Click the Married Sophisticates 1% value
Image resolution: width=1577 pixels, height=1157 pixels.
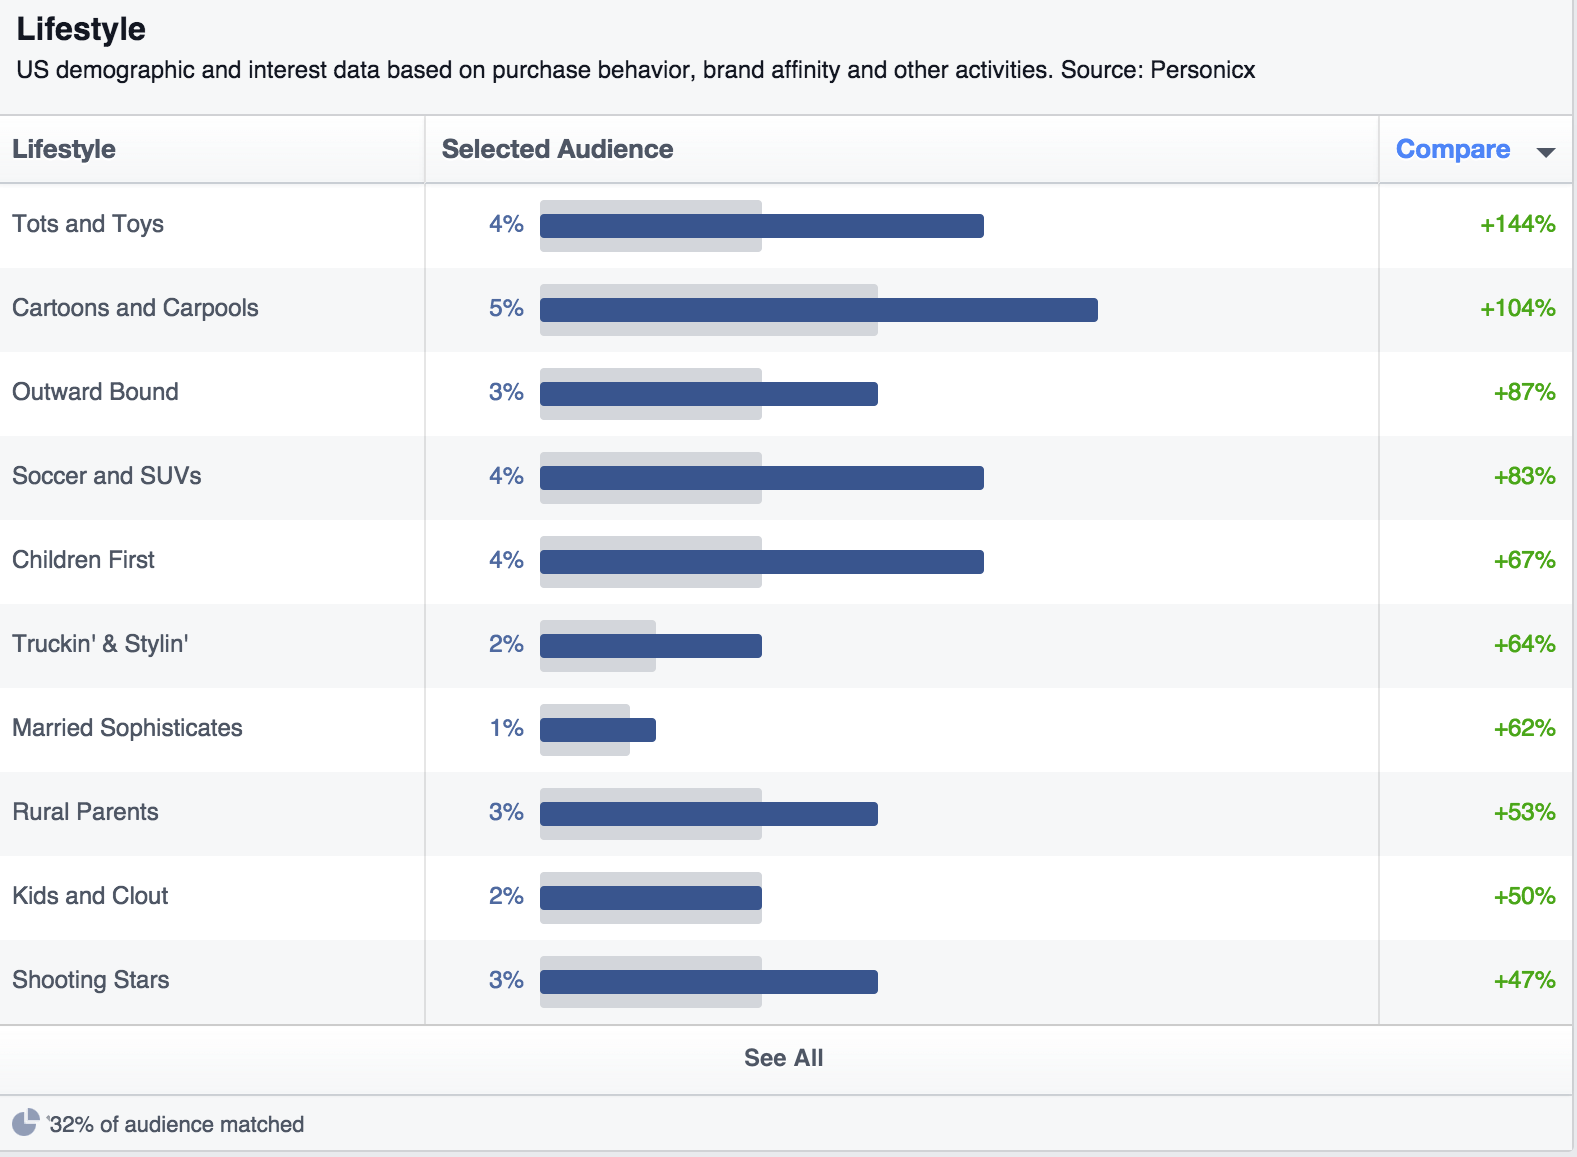(510, 730)
